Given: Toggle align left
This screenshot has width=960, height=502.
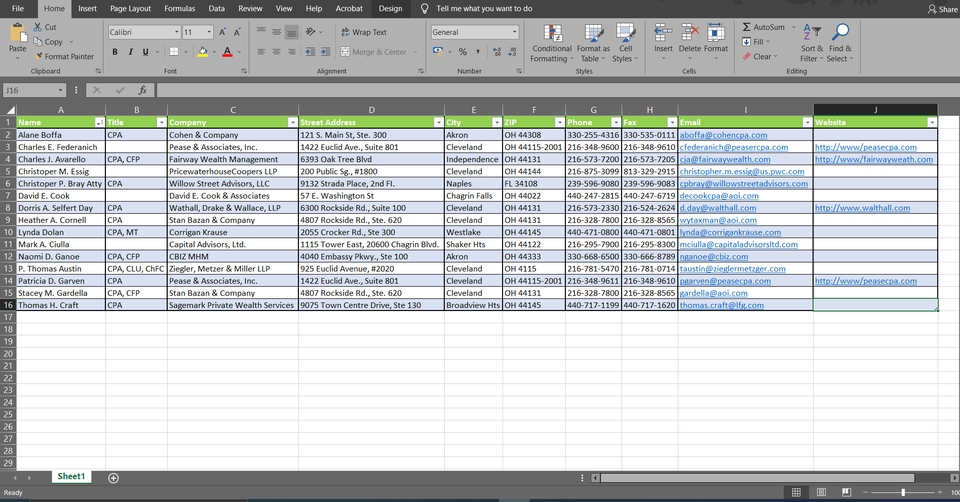Looking at the screenshot, I should coord(261,52).
